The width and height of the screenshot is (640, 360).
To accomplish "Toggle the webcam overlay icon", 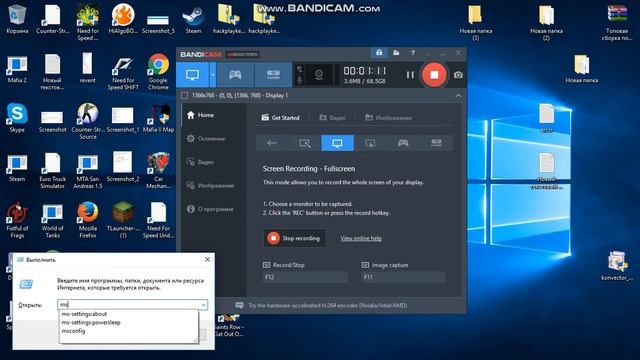I will tap(319, 74).
